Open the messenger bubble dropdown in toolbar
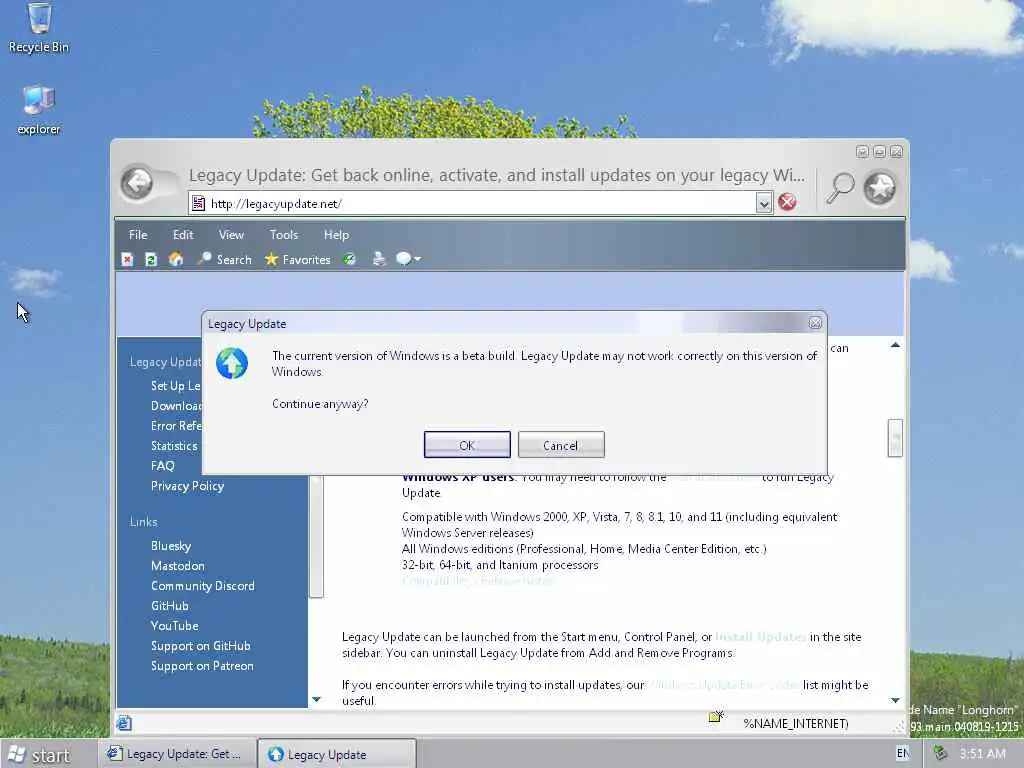Screen dimensions: 1024x768 coord(408,259)
